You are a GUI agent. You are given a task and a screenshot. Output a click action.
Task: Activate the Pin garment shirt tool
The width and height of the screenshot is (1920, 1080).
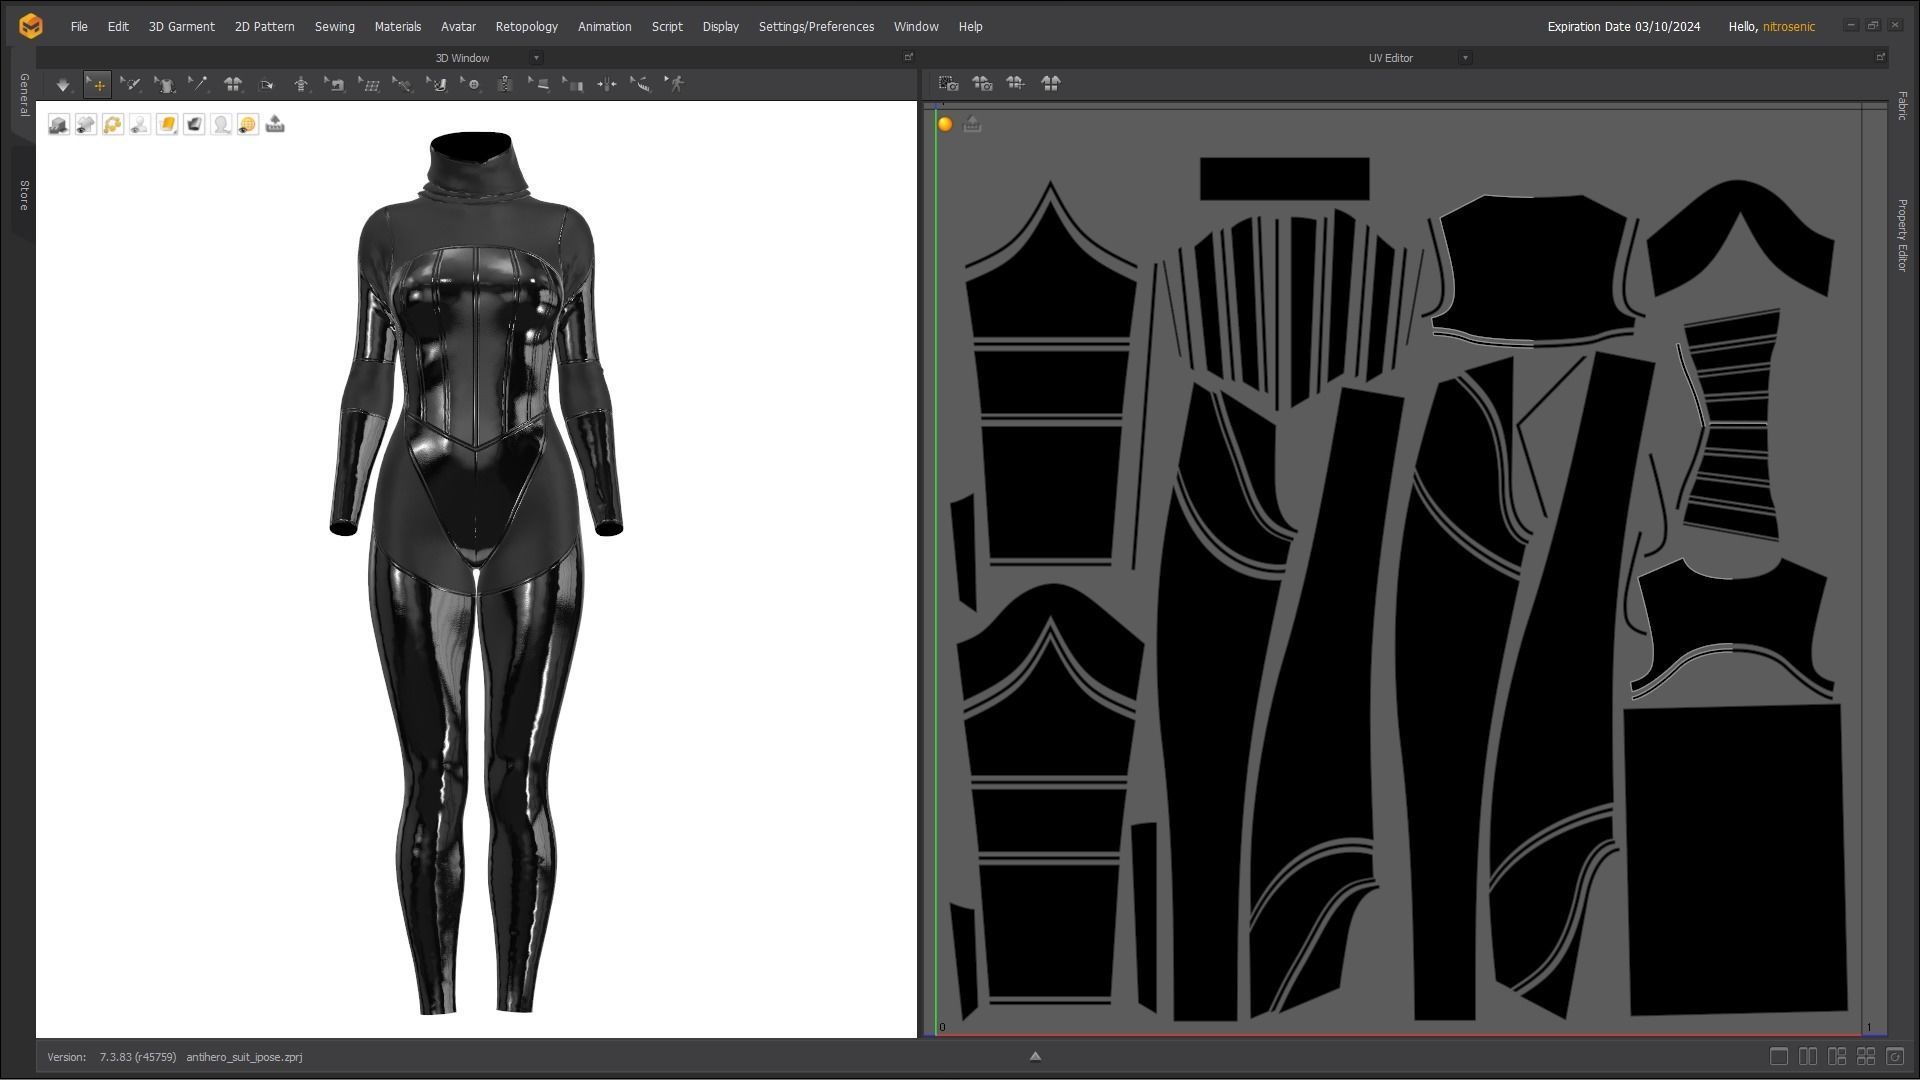165,85
